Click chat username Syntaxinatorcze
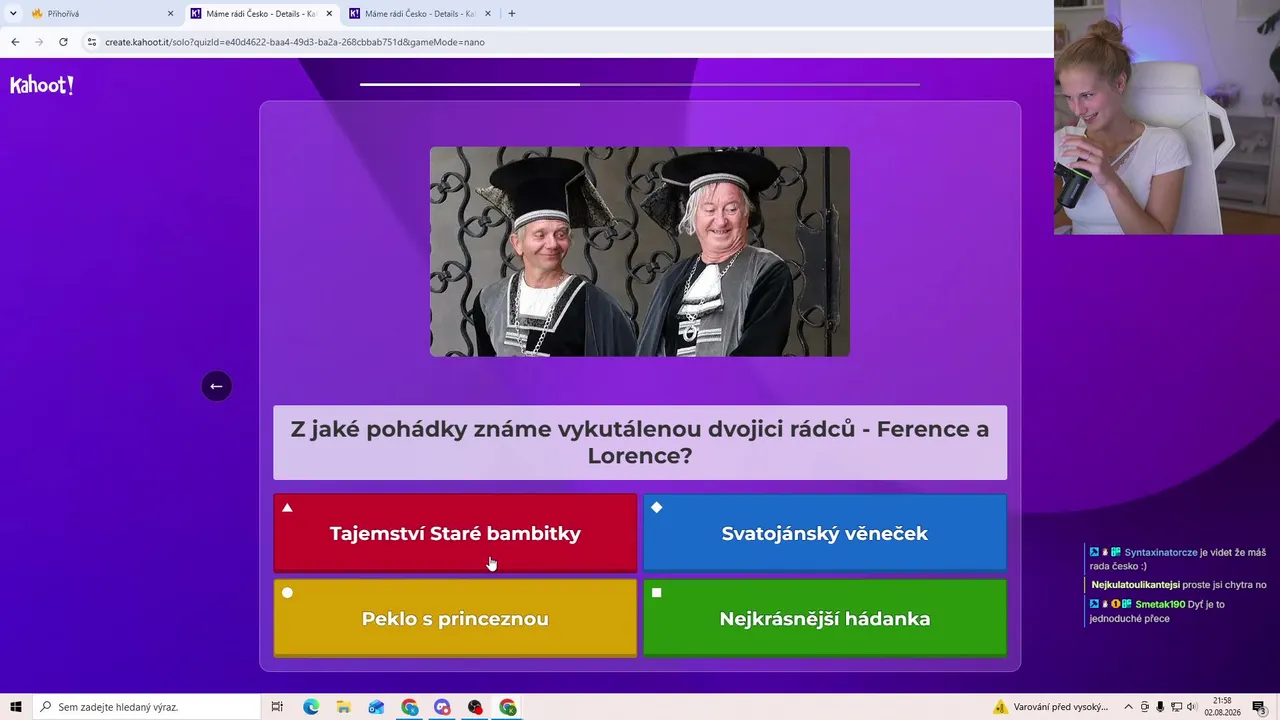Screen dimensions: 1280x720 (1161, 552)
